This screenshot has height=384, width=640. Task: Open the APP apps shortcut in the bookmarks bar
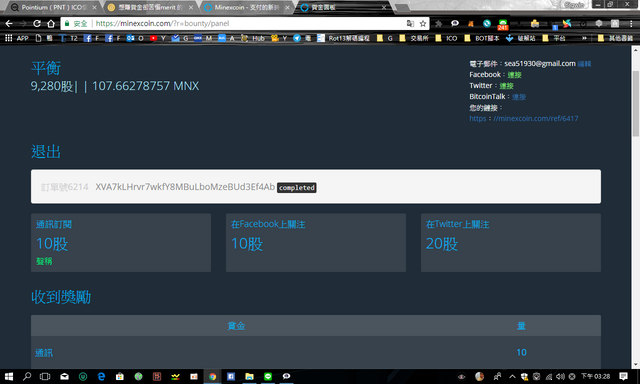point(17,38)
